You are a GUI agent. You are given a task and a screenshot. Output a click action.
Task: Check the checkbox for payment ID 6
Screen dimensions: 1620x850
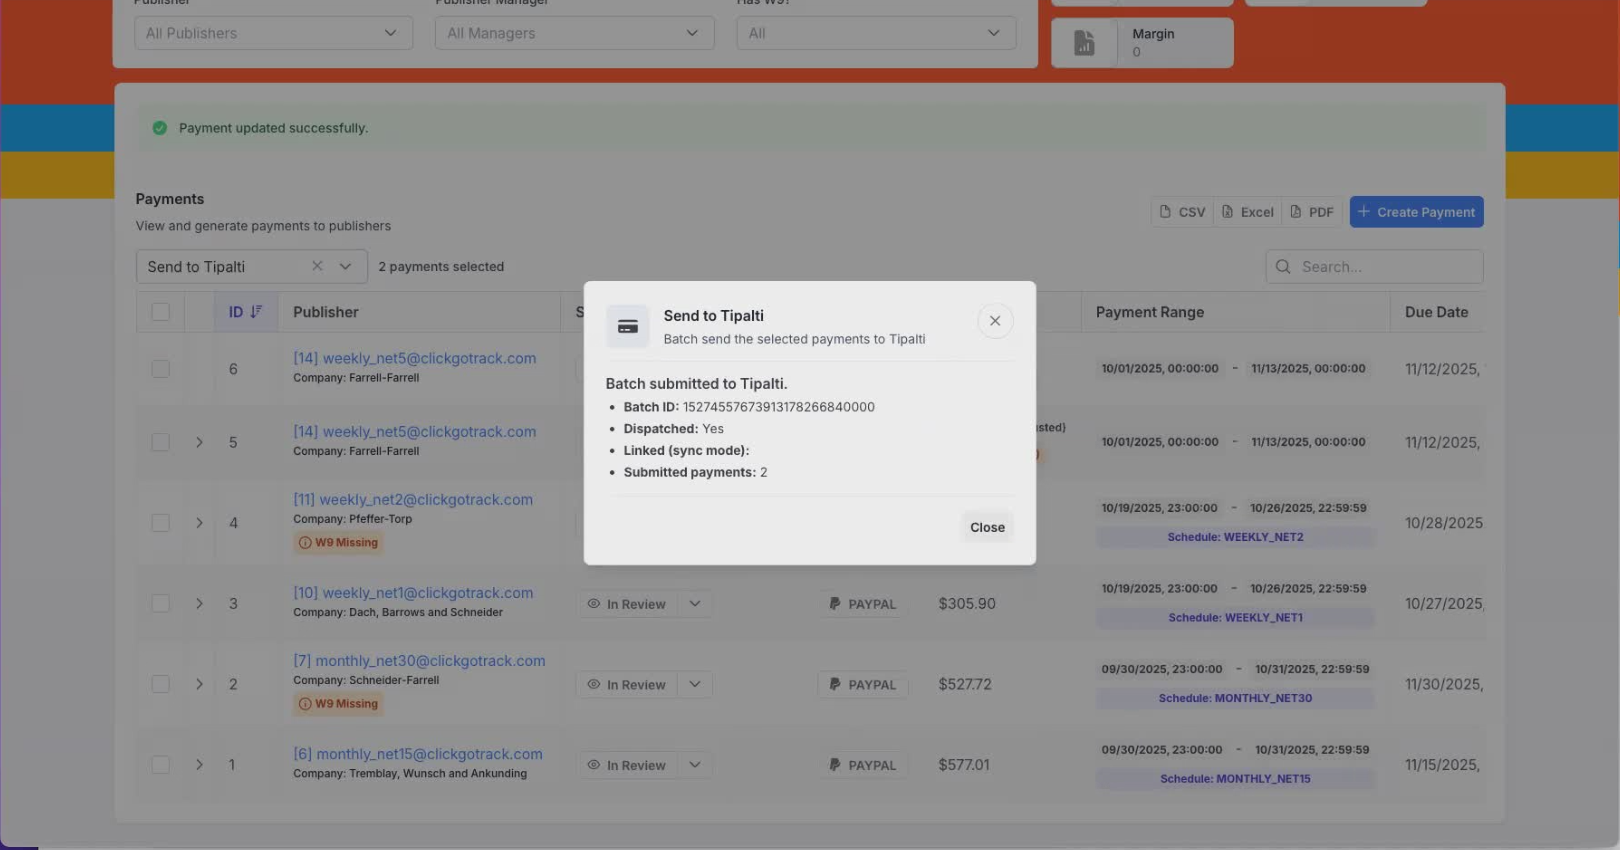pyautogui.click(x=160, y=369)
